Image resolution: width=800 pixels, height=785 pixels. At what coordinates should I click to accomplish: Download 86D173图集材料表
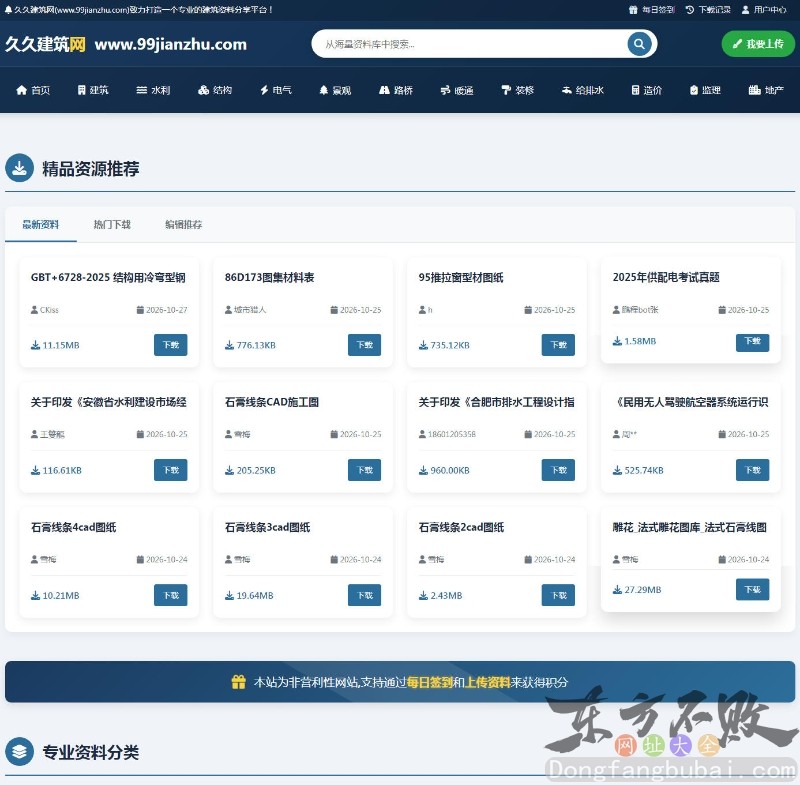[364, 345]
